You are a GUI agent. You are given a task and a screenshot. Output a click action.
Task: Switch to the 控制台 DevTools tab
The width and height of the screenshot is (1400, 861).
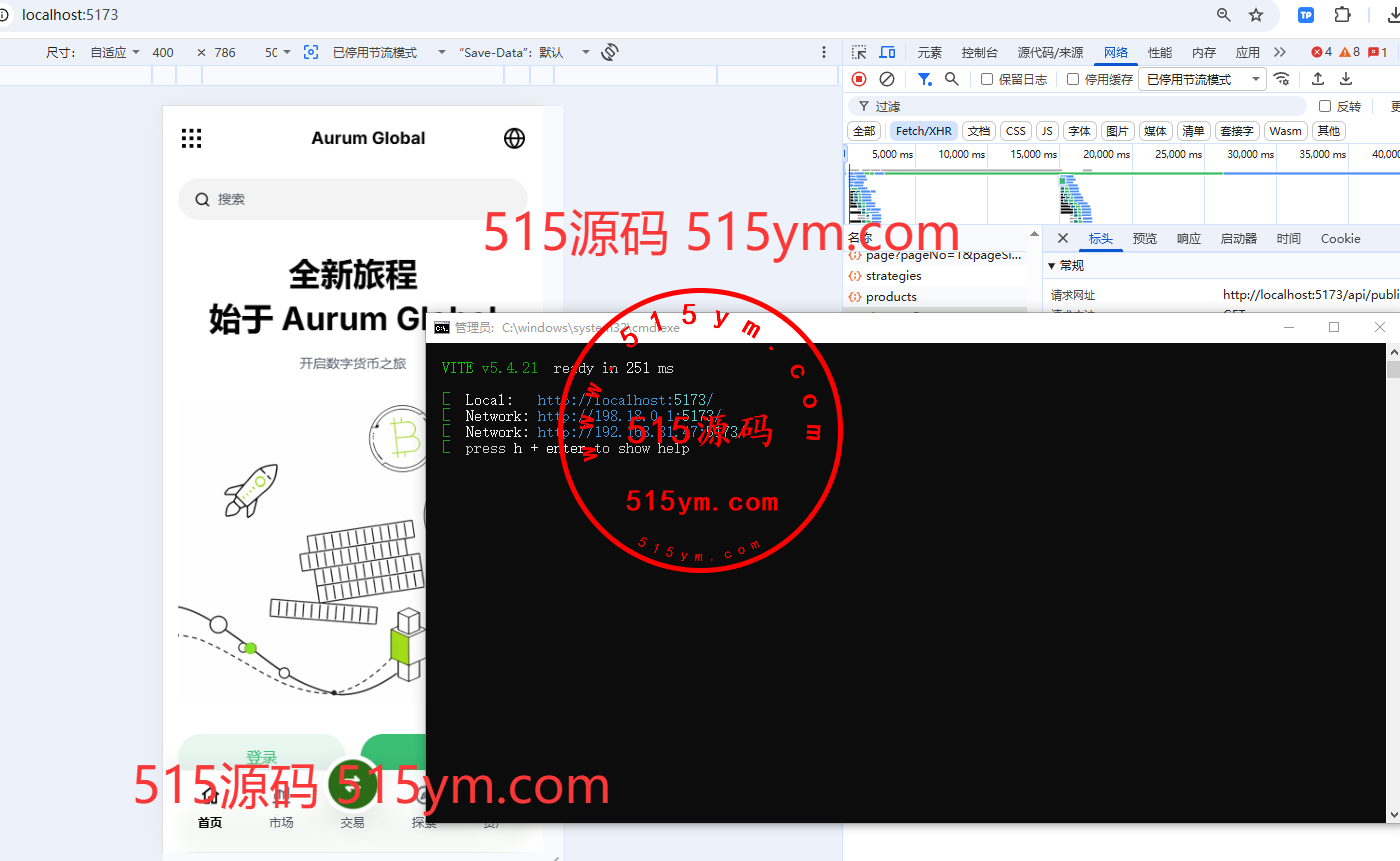[x=979, y=52]
